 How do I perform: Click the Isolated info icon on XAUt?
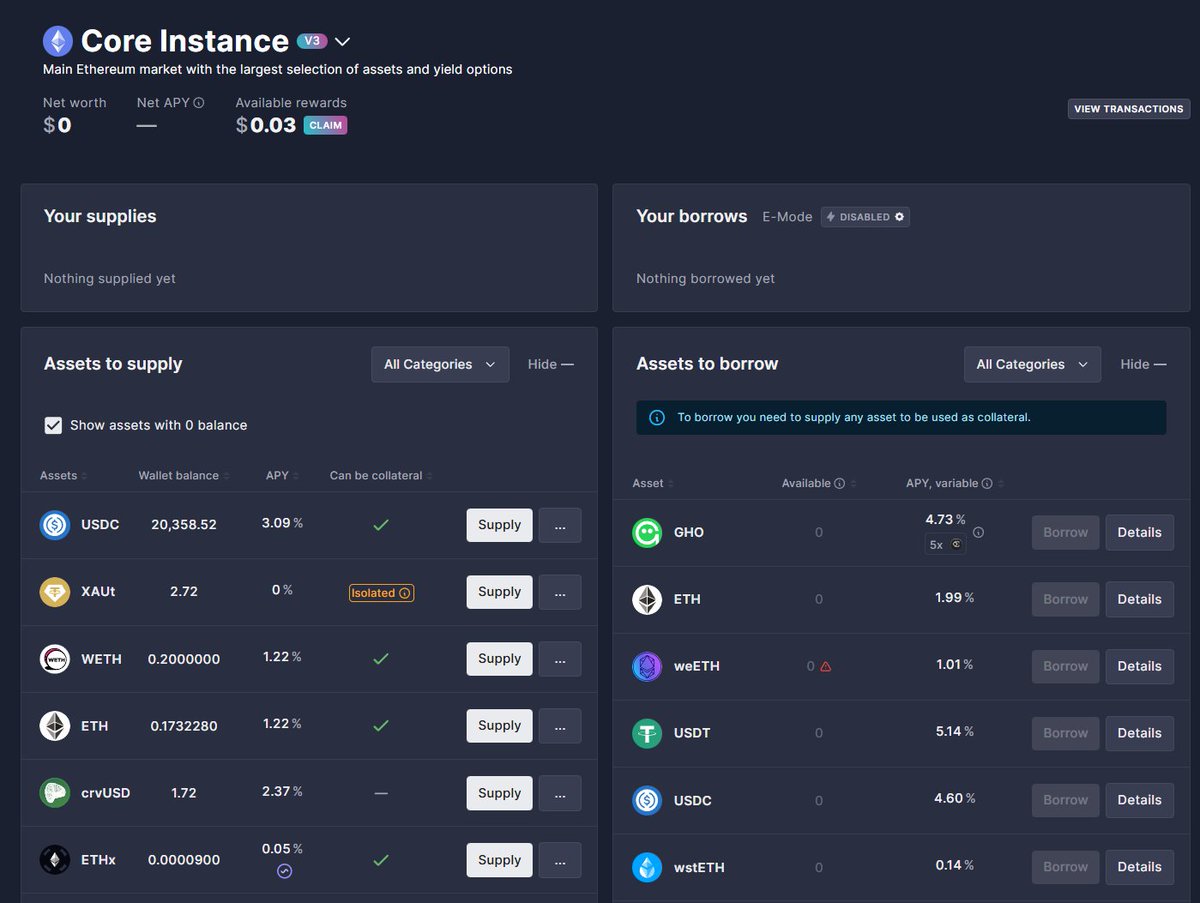point(405,593)
